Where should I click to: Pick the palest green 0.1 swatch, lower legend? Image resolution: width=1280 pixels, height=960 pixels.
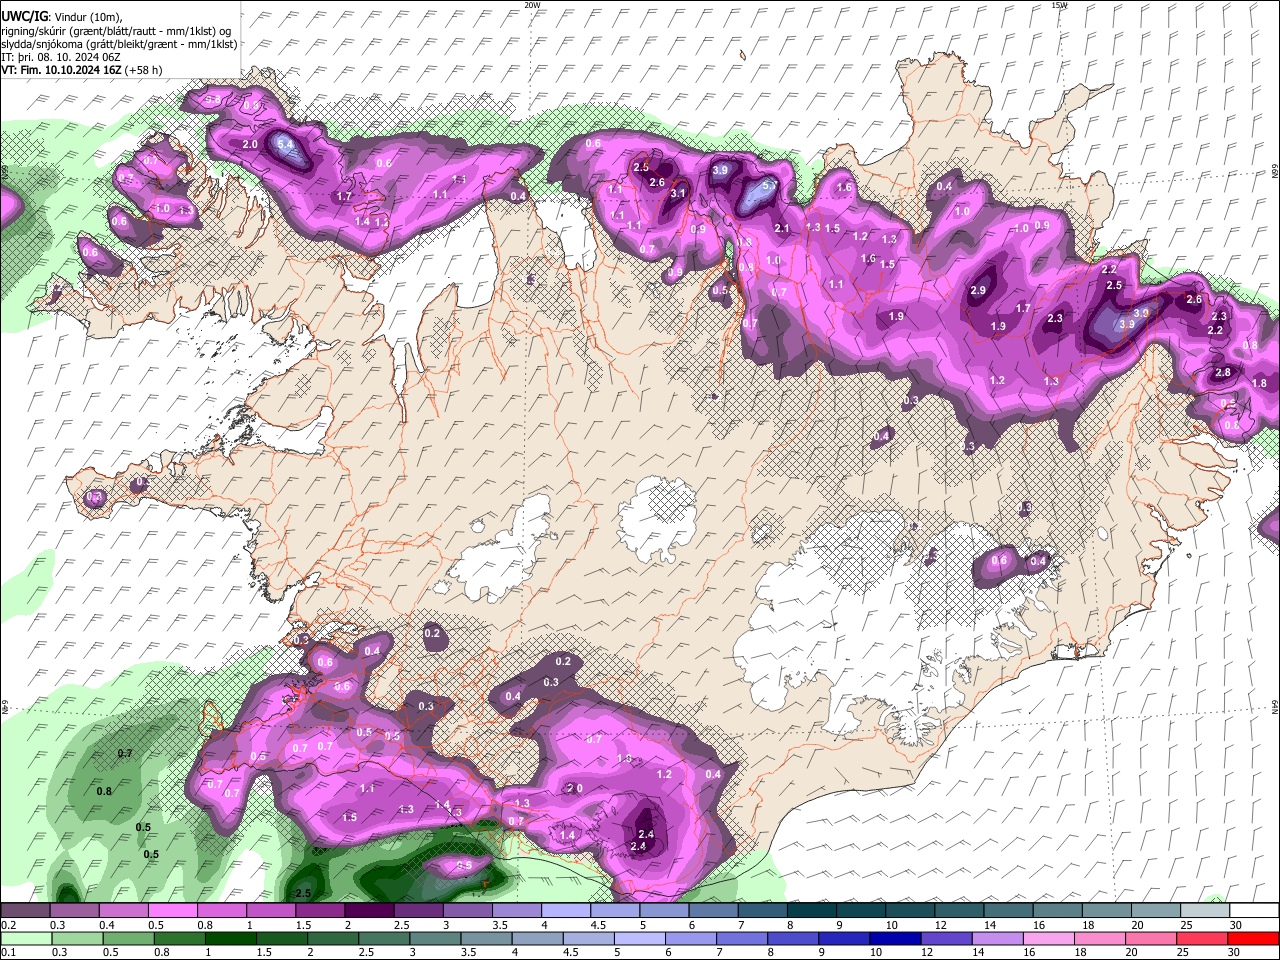pos(27,938)
